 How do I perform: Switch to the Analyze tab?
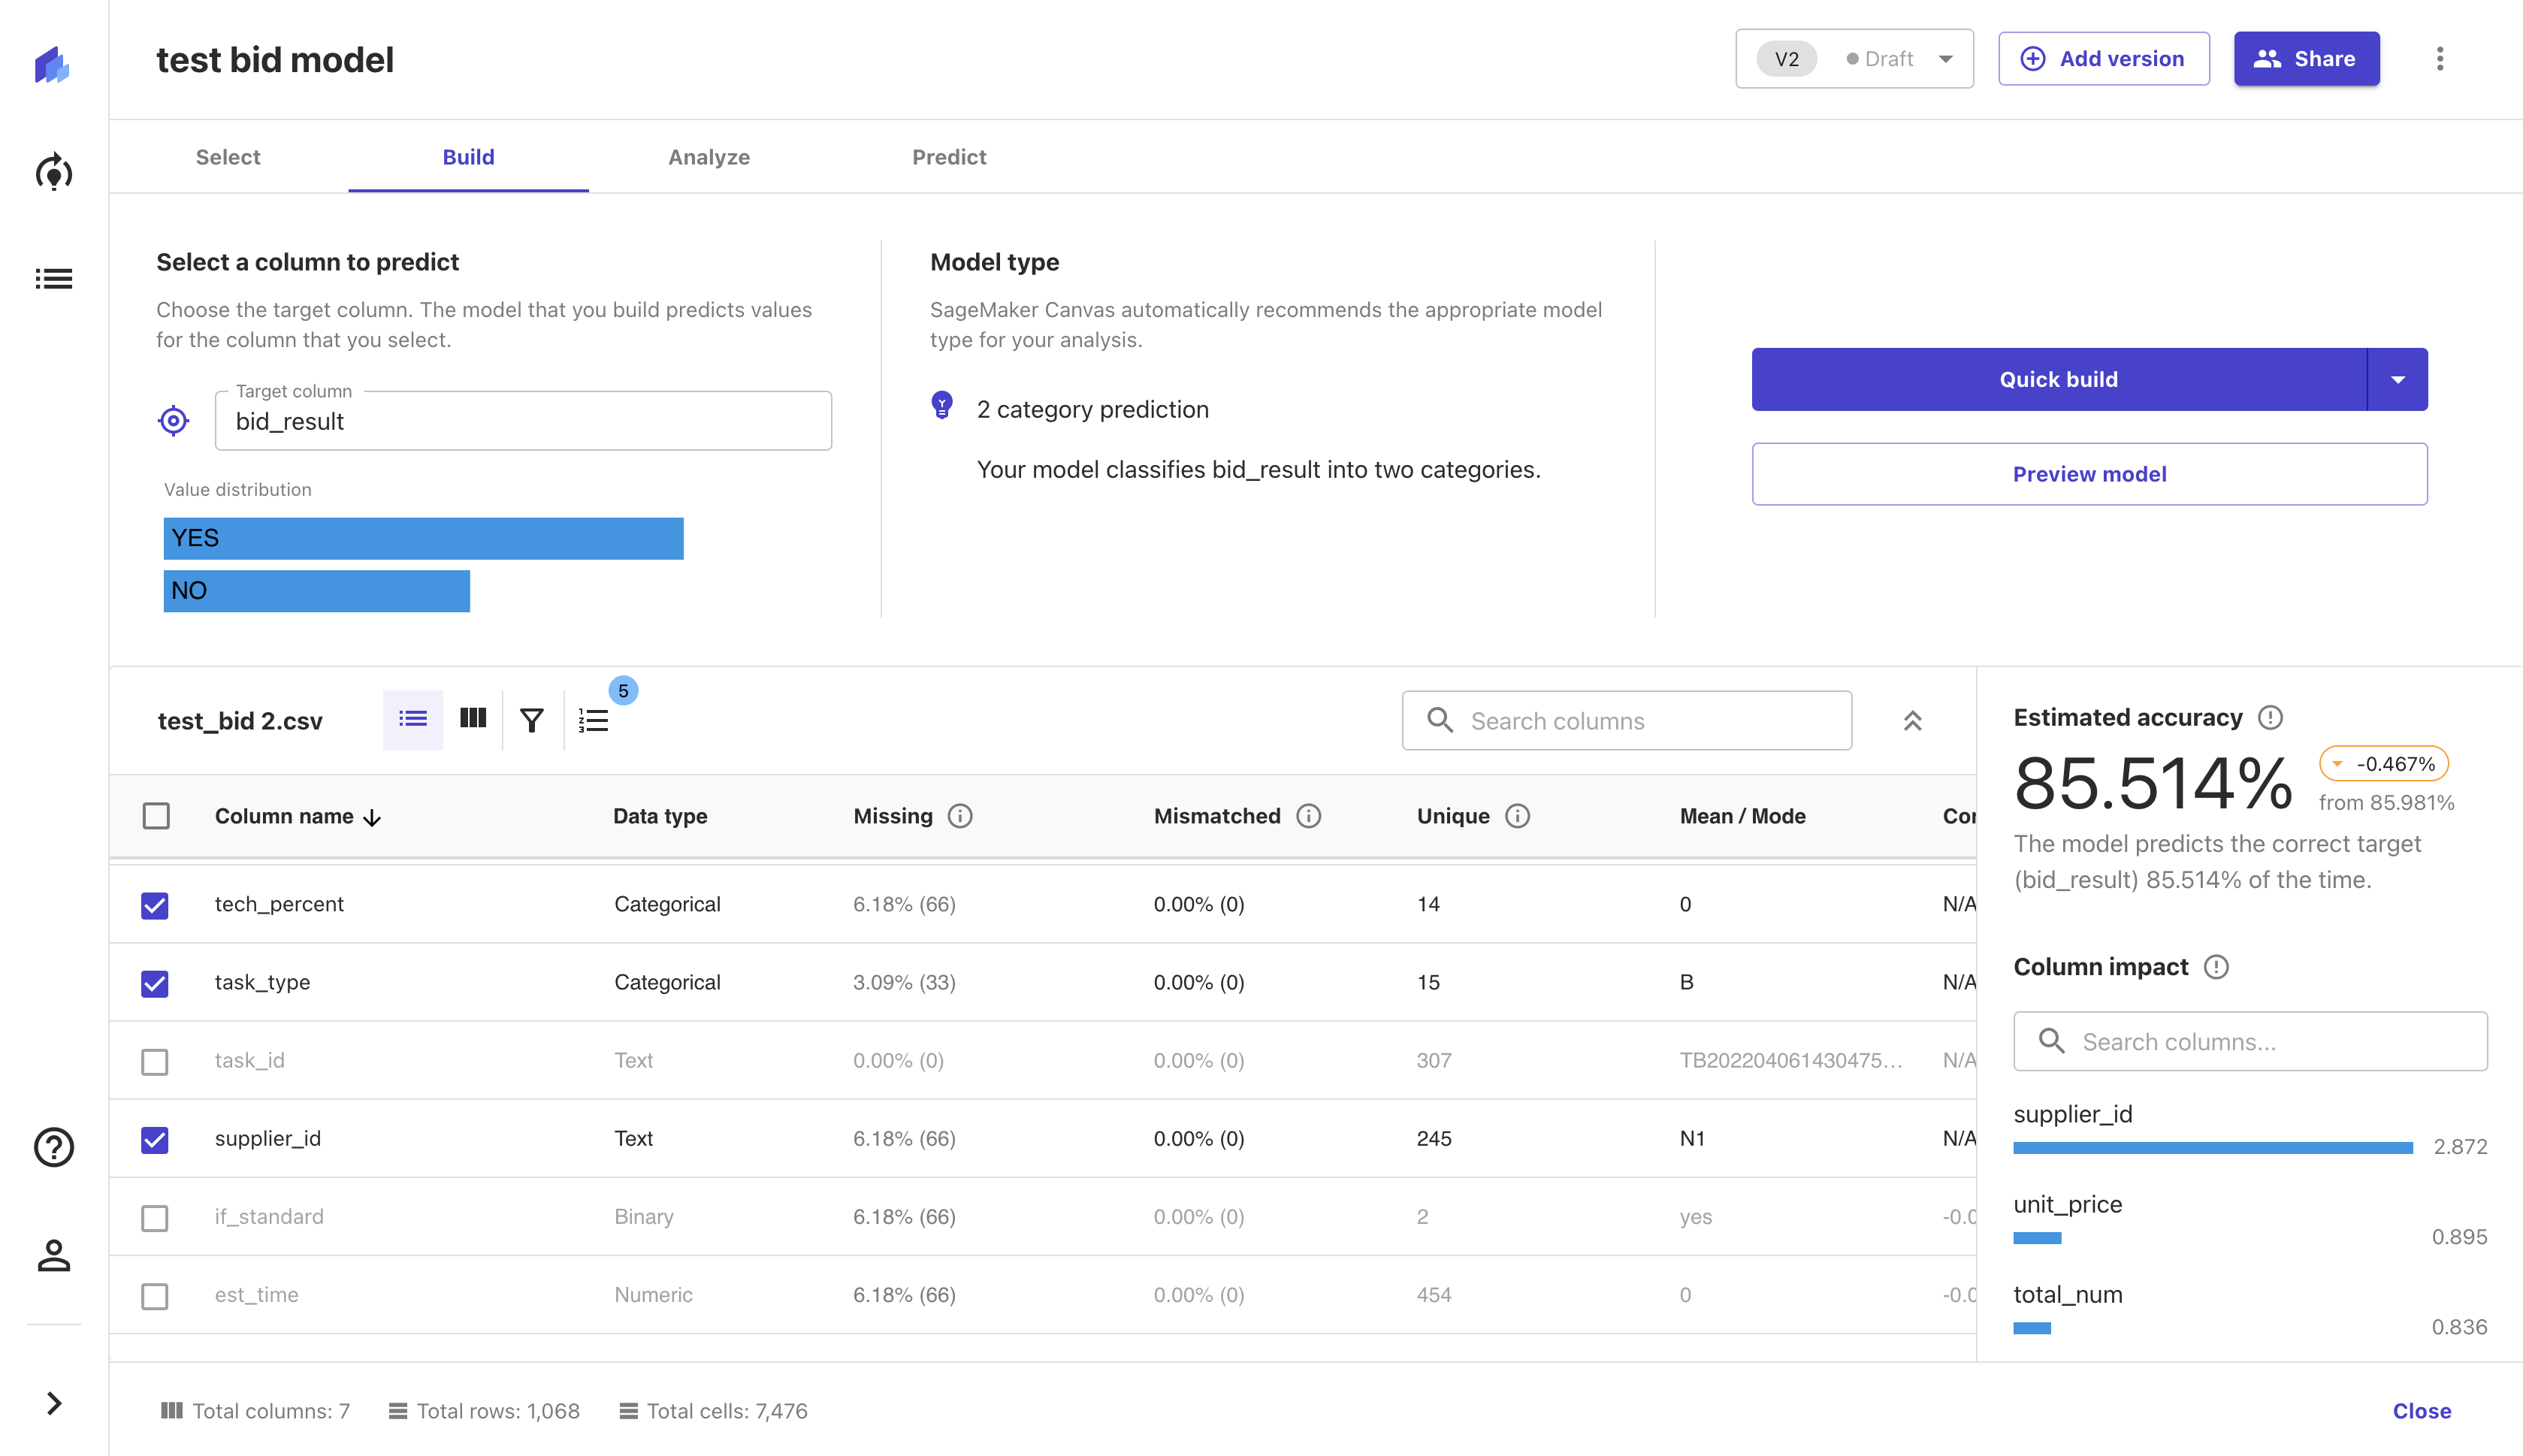tap(709, 157)
